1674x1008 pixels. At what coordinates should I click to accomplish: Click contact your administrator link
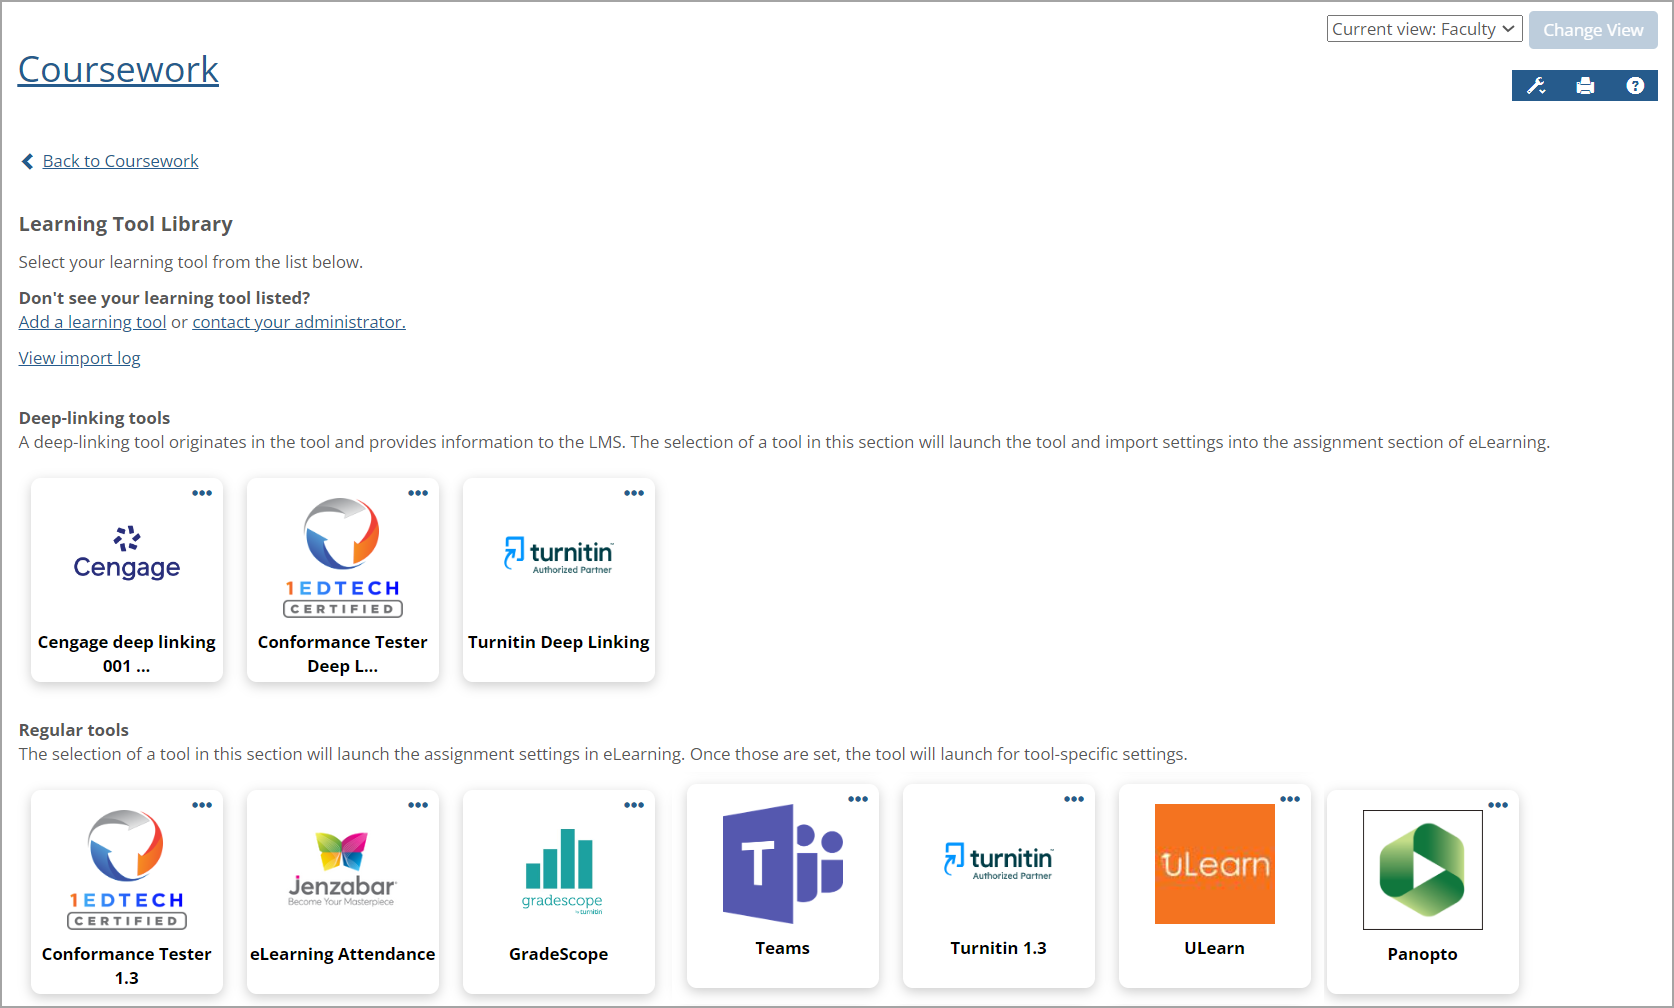pos(299,322)
